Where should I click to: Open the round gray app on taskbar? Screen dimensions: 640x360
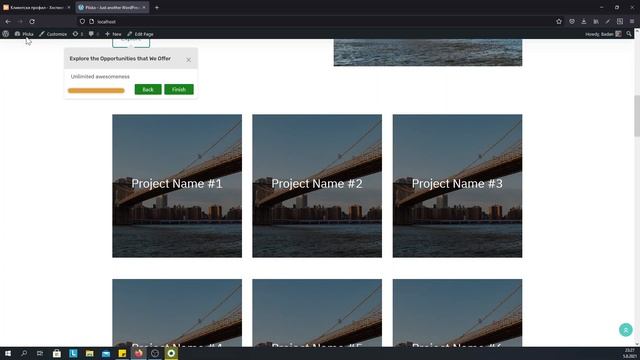click(155, 353)
